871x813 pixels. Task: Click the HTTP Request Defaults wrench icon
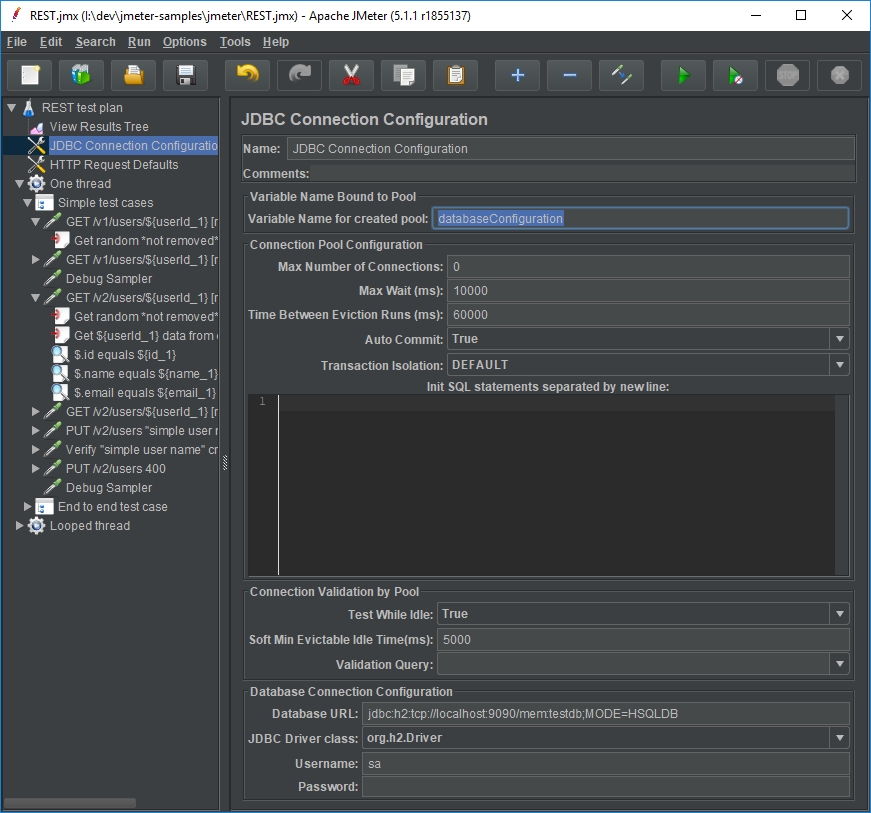37,165
